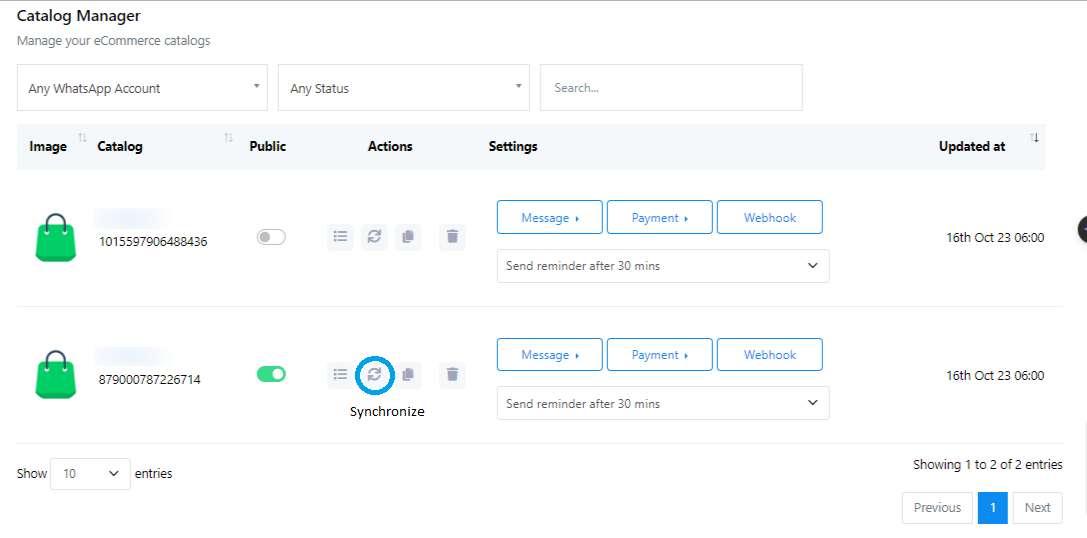Click the list icon for catalog 1015597906488436
1087x538 pixels.
point(340,237)
